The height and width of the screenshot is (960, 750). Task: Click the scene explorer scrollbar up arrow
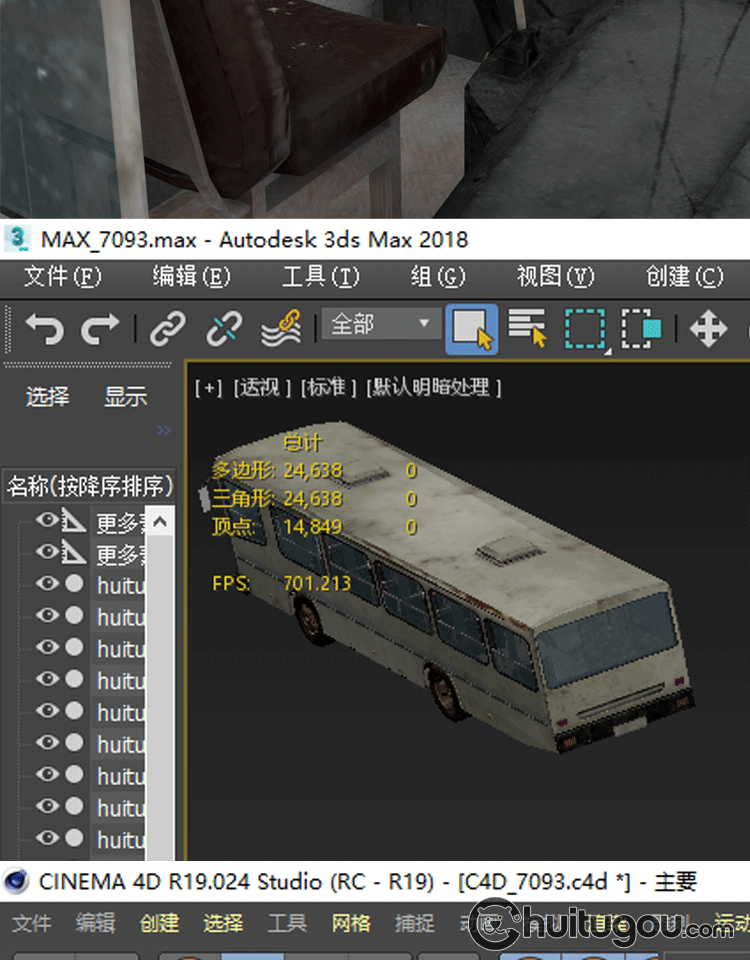tap(160, 522)
